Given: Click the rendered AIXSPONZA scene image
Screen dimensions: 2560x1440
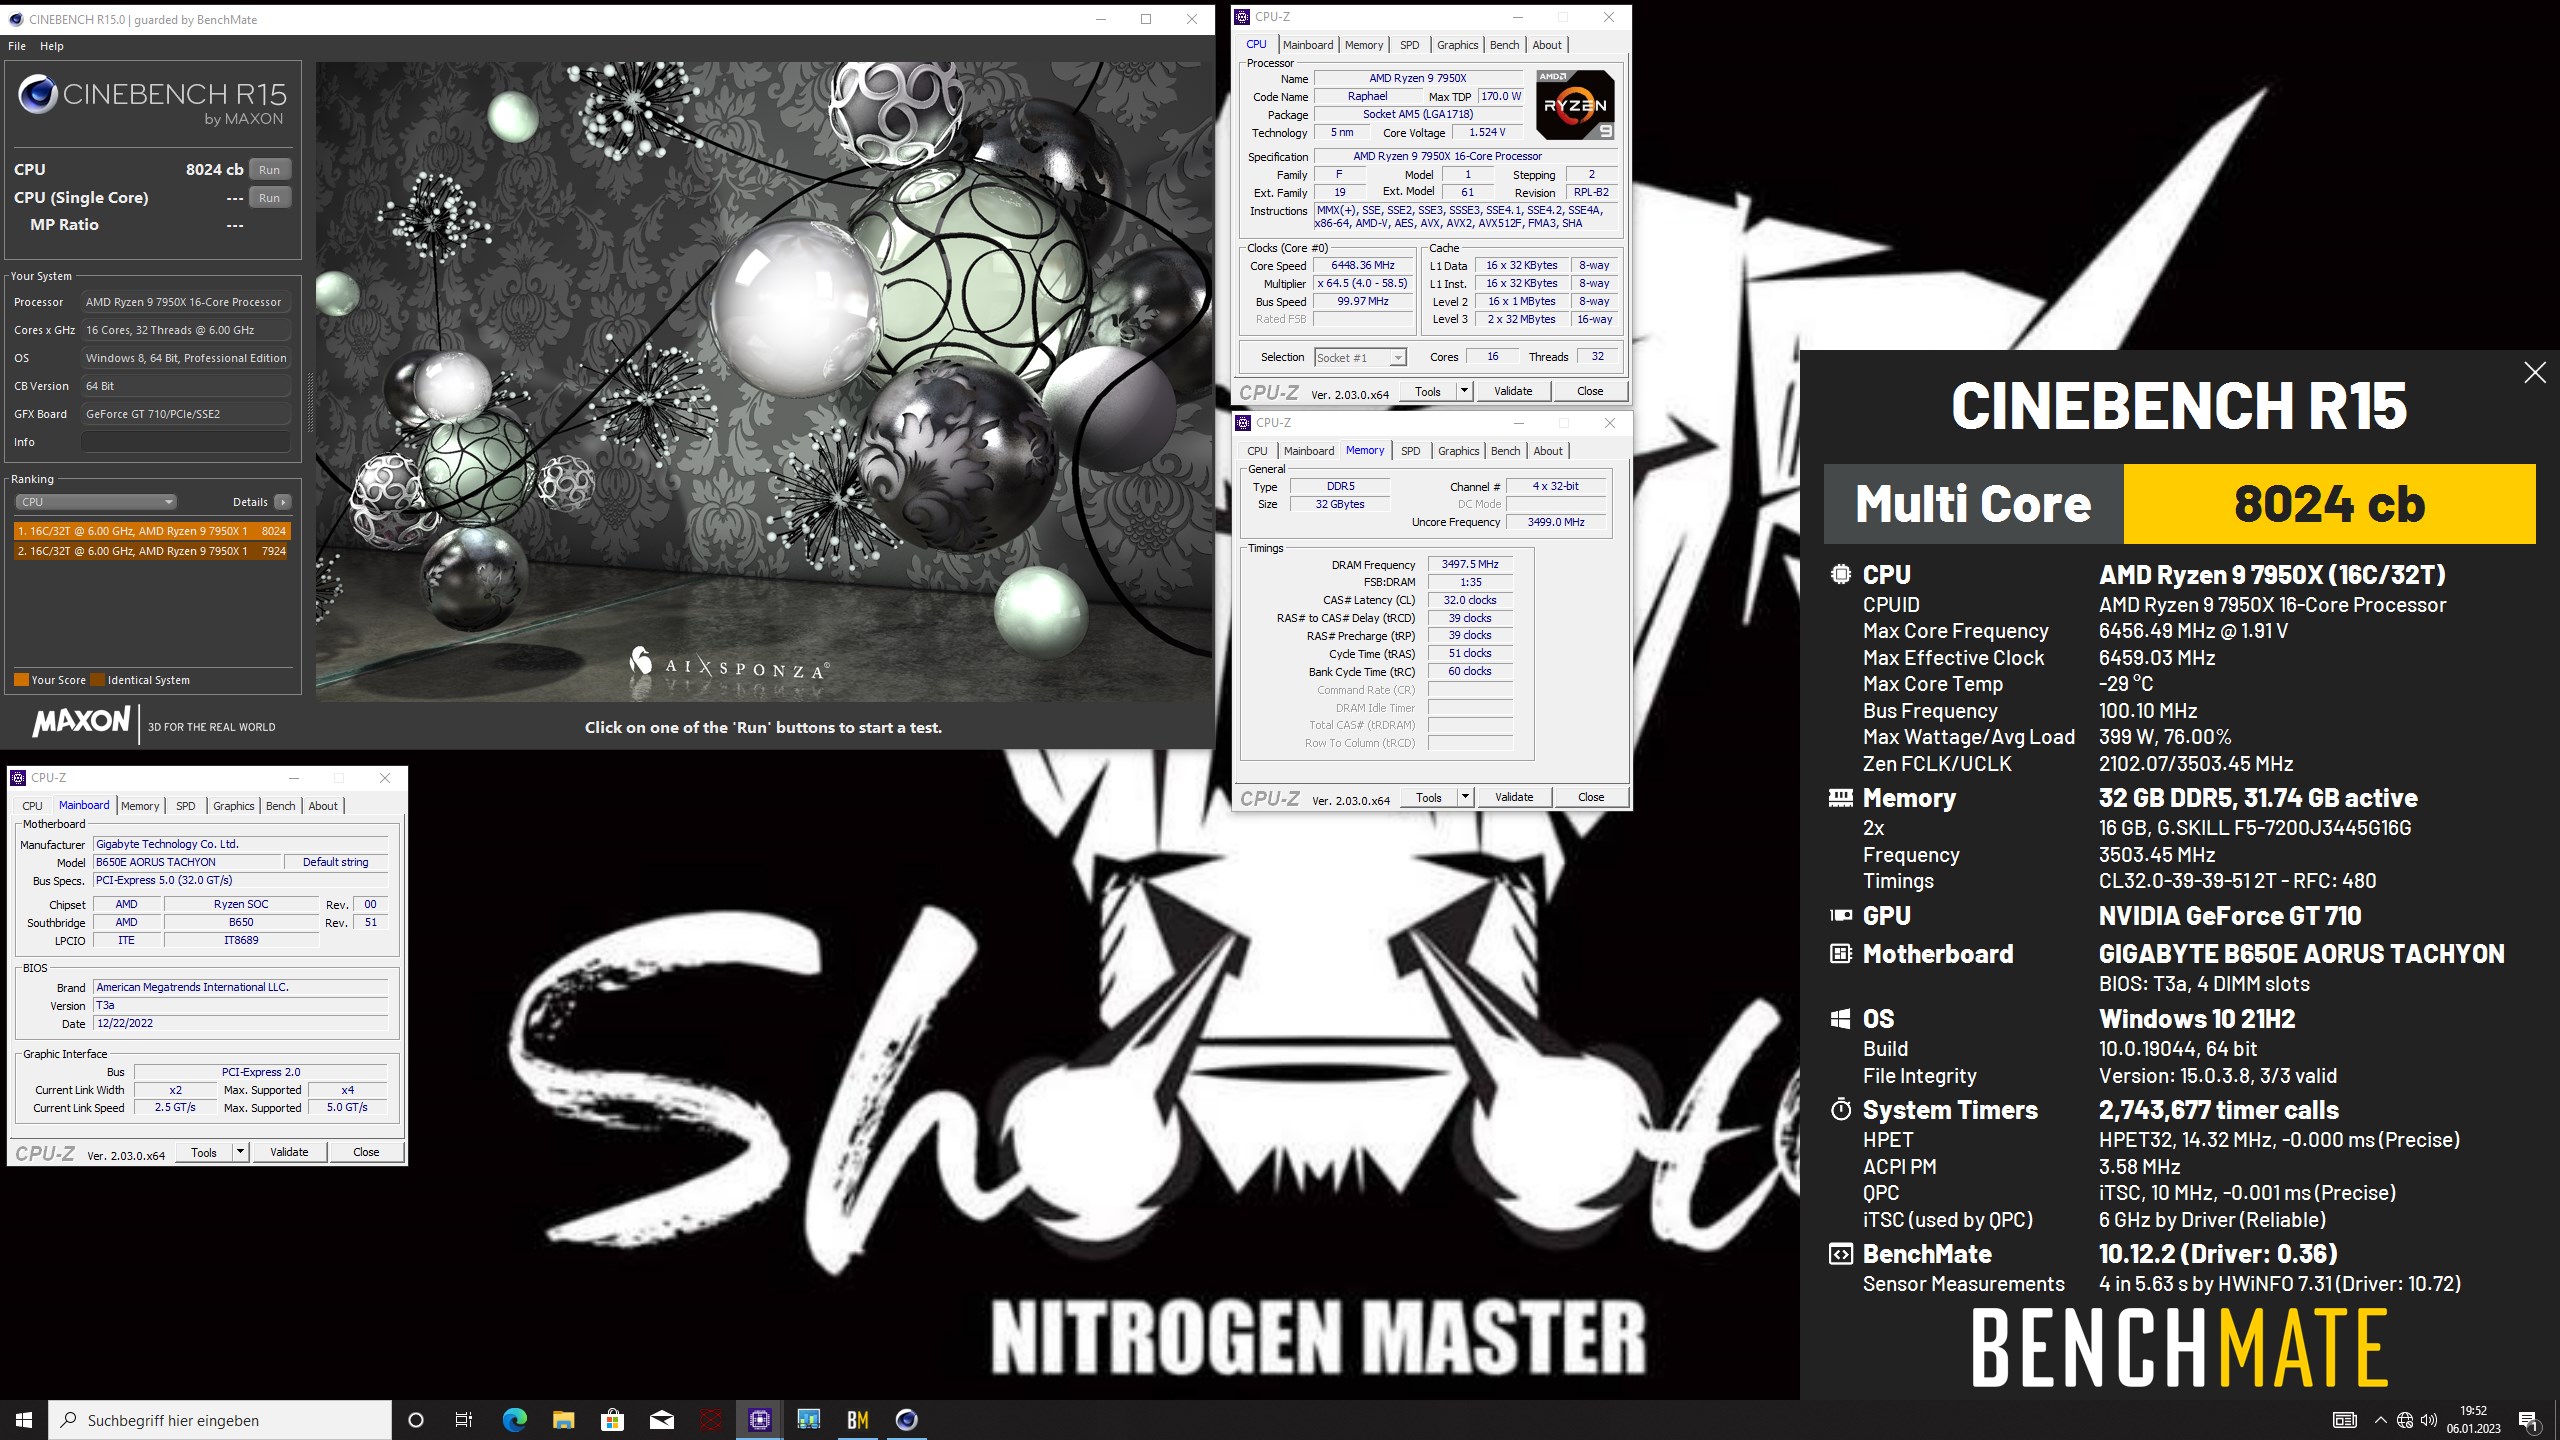Looking at the screenshot, I should [x=764, y=381].
